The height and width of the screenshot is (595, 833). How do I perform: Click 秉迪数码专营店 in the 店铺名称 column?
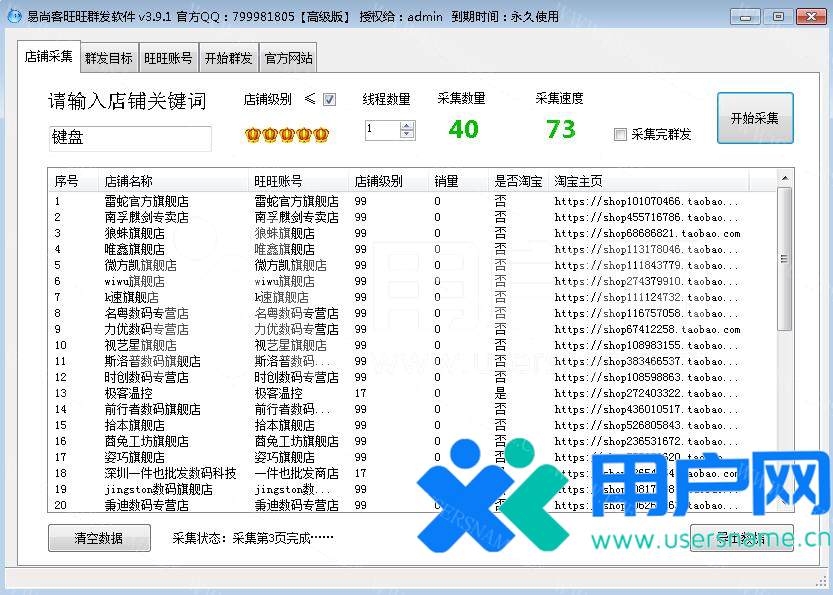(x=146, y=505)
